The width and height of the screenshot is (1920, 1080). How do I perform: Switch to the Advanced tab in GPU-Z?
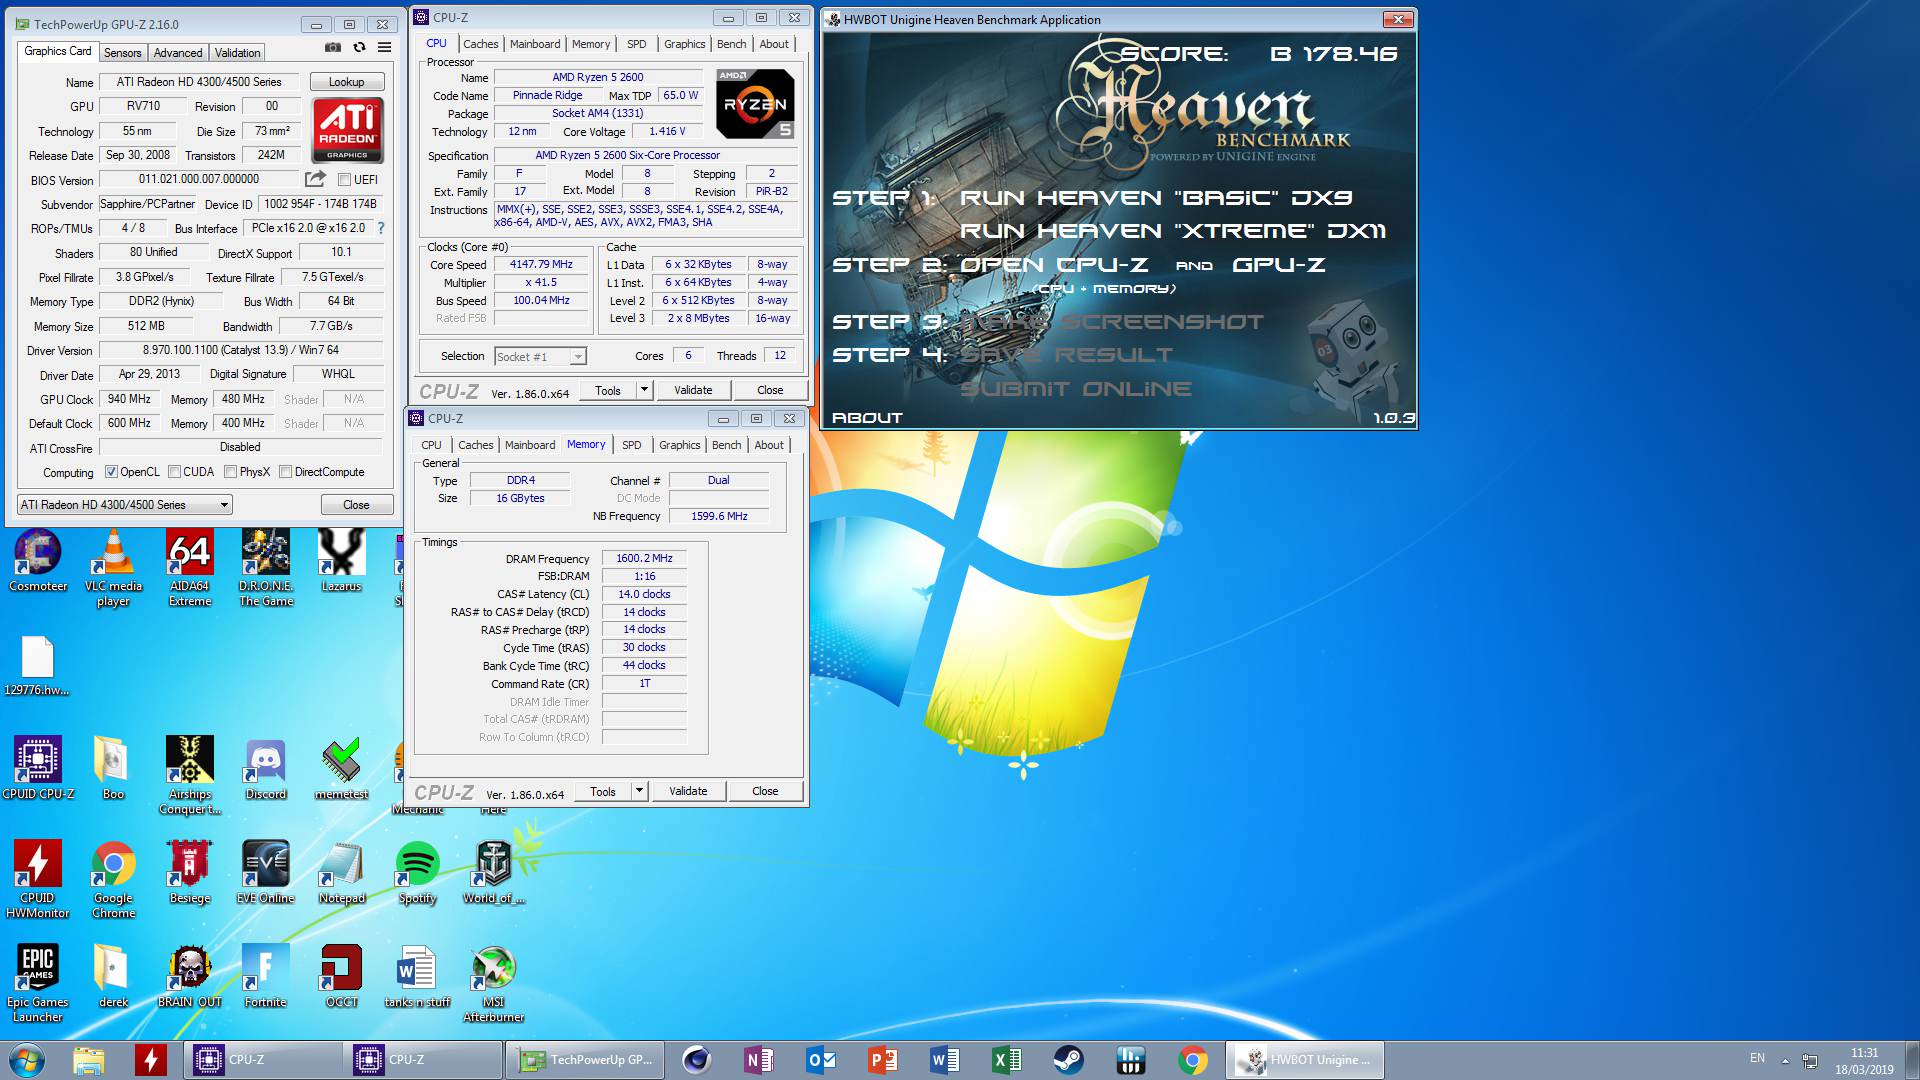point(178,53)
